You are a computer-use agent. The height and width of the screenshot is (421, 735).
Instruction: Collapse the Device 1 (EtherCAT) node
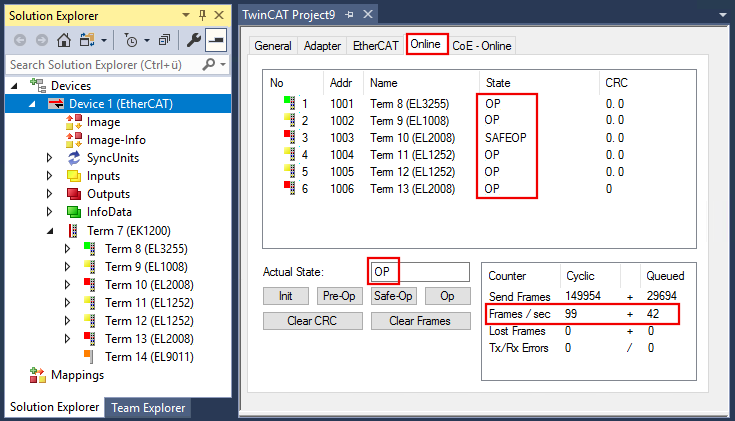coord(32,104)
